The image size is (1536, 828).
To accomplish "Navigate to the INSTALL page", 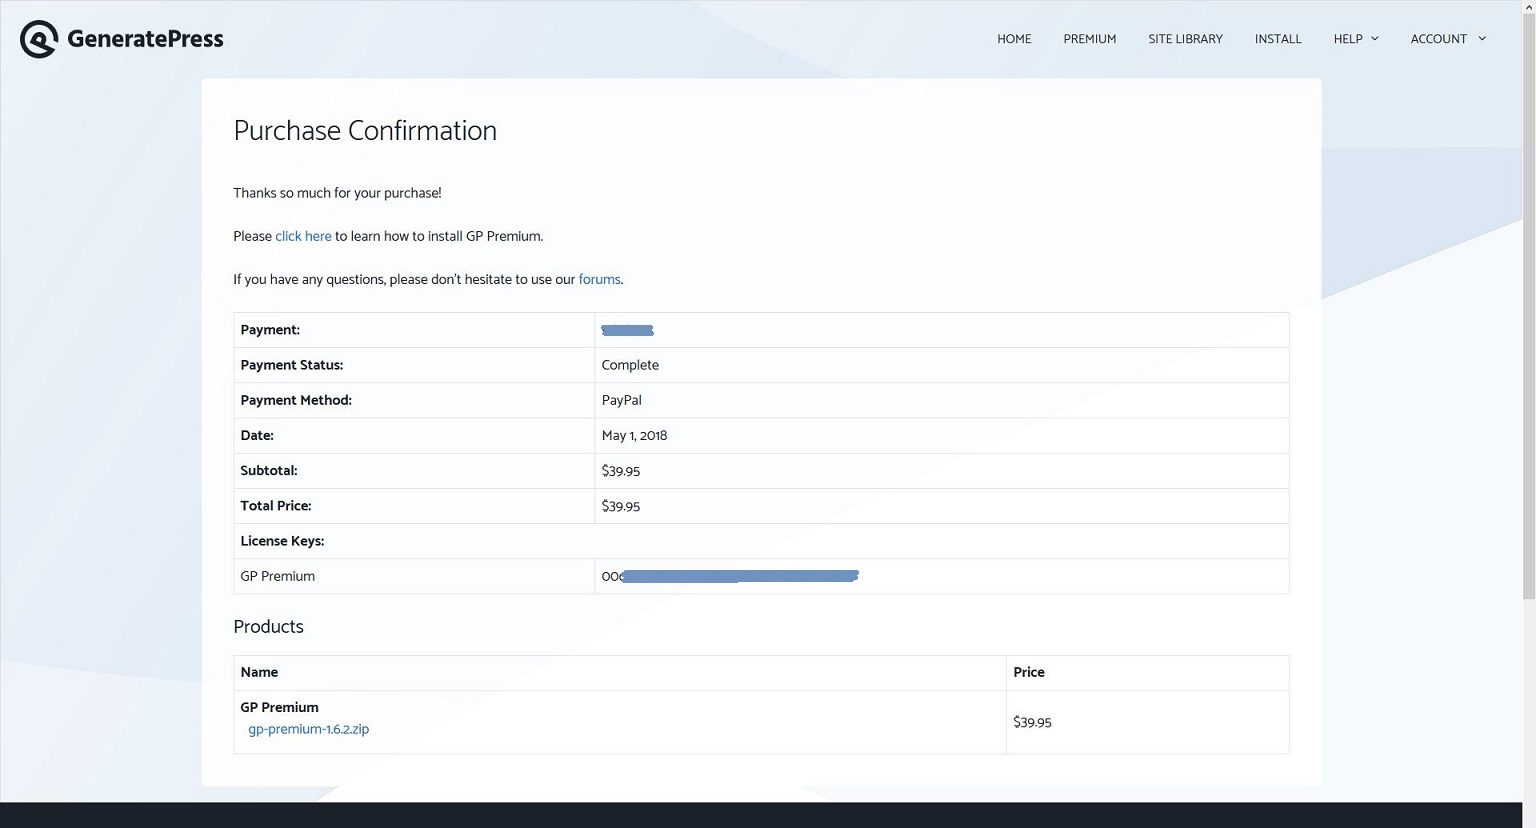I will 1278,39.
